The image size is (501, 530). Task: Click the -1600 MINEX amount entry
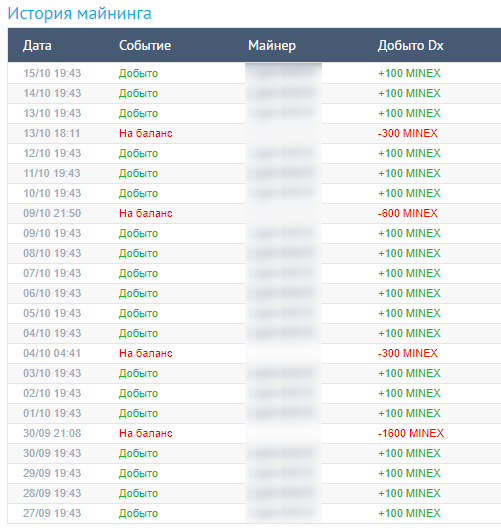(x=411, y=433)
